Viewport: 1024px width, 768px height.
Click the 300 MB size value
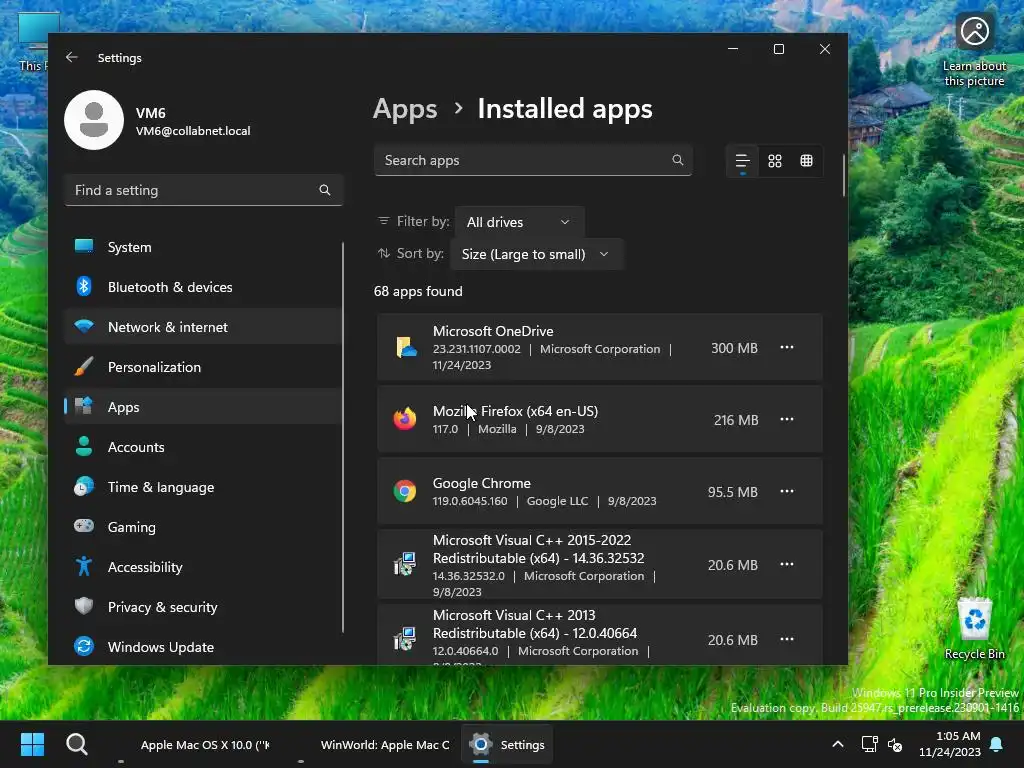[734, 348]
